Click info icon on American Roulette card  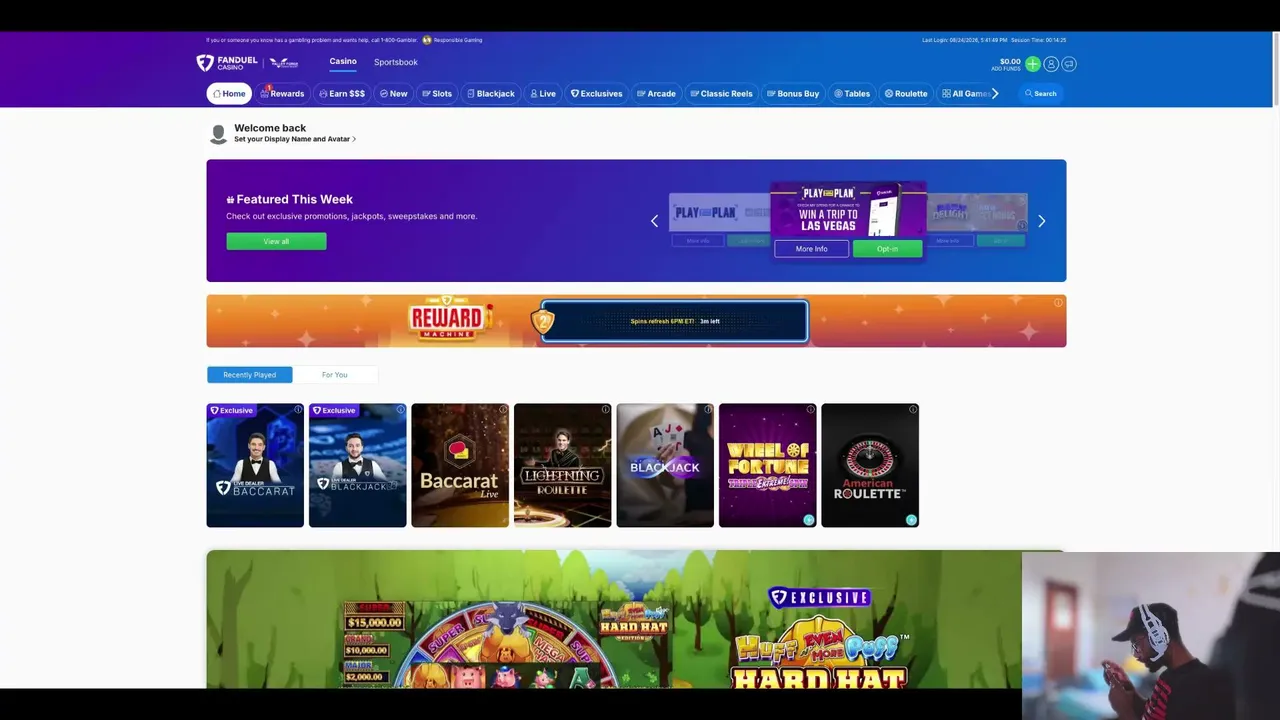click(913, 410)
